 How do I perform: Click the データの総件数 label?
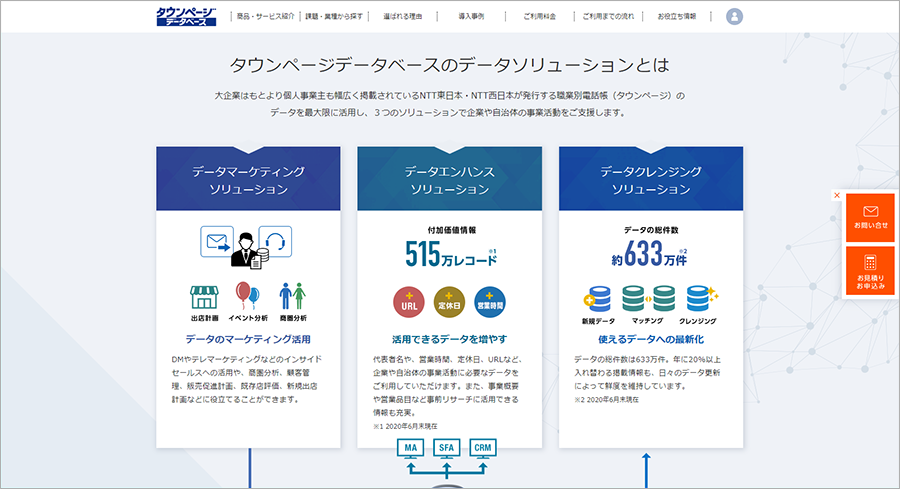tap(651, 230)
